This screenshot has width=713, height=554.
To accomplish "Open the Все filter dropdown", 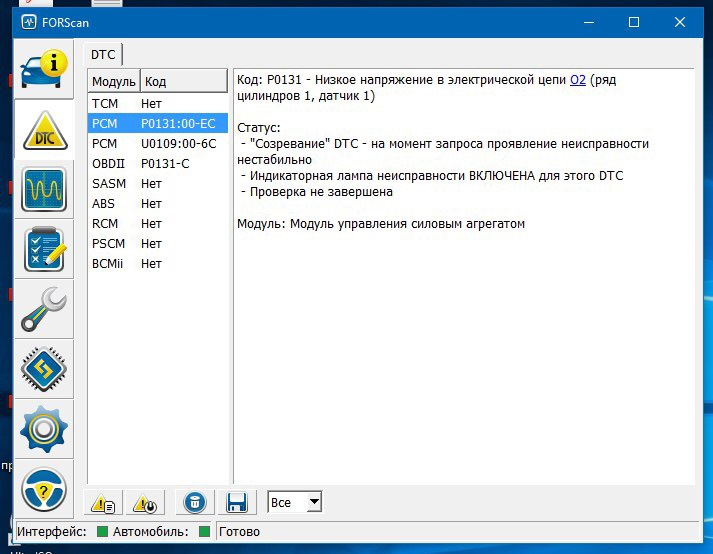I will tap(295, 502).
